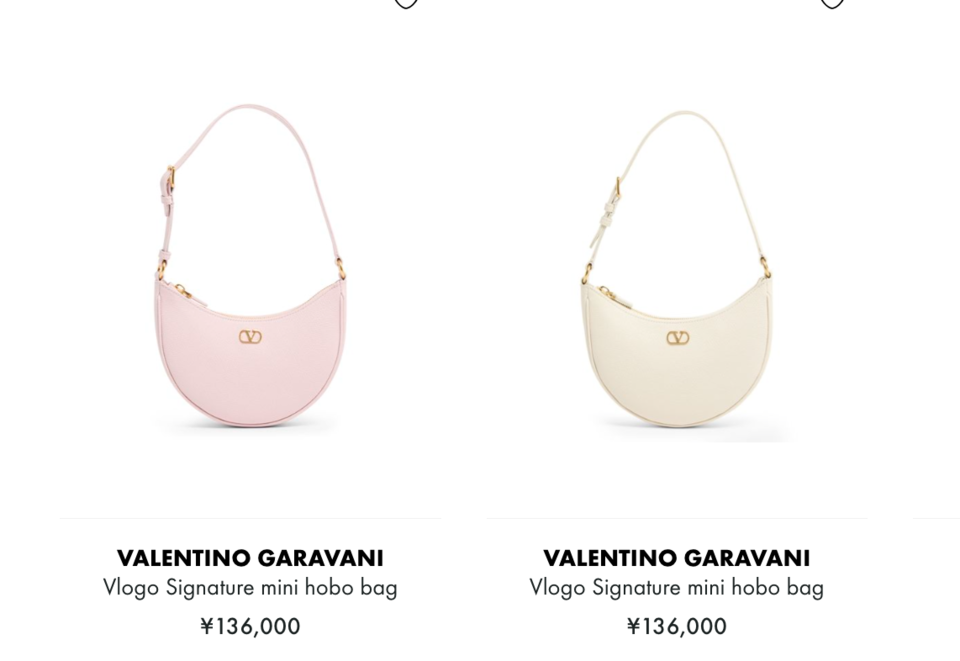Click the gold V logo on cream bag
This screenshot has width=960, height=661.
pyautogui.click(x=678, y=338)
